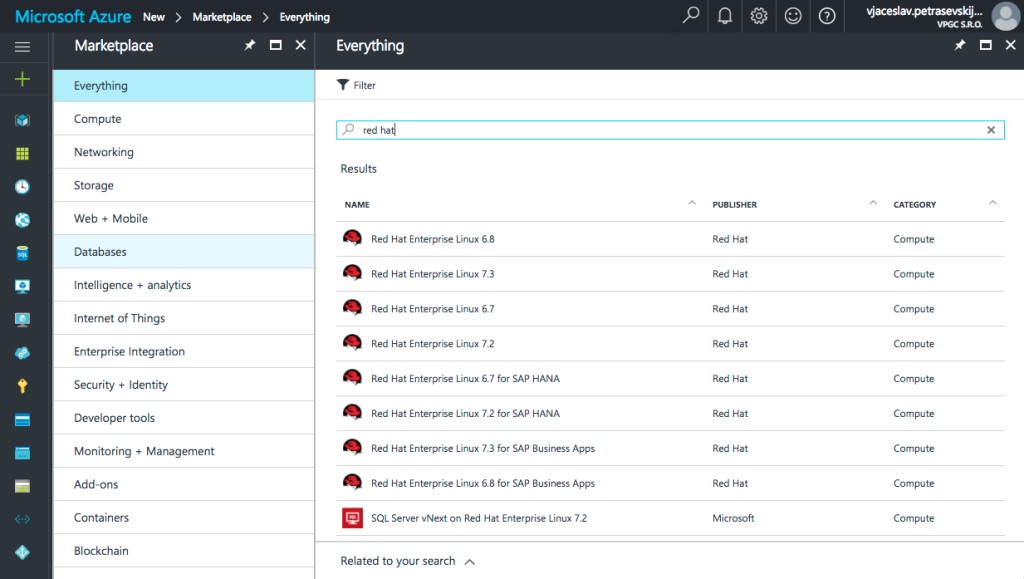Select the Databases category
The height and width of the screenshot is (579, 1024).
[184, 252]
